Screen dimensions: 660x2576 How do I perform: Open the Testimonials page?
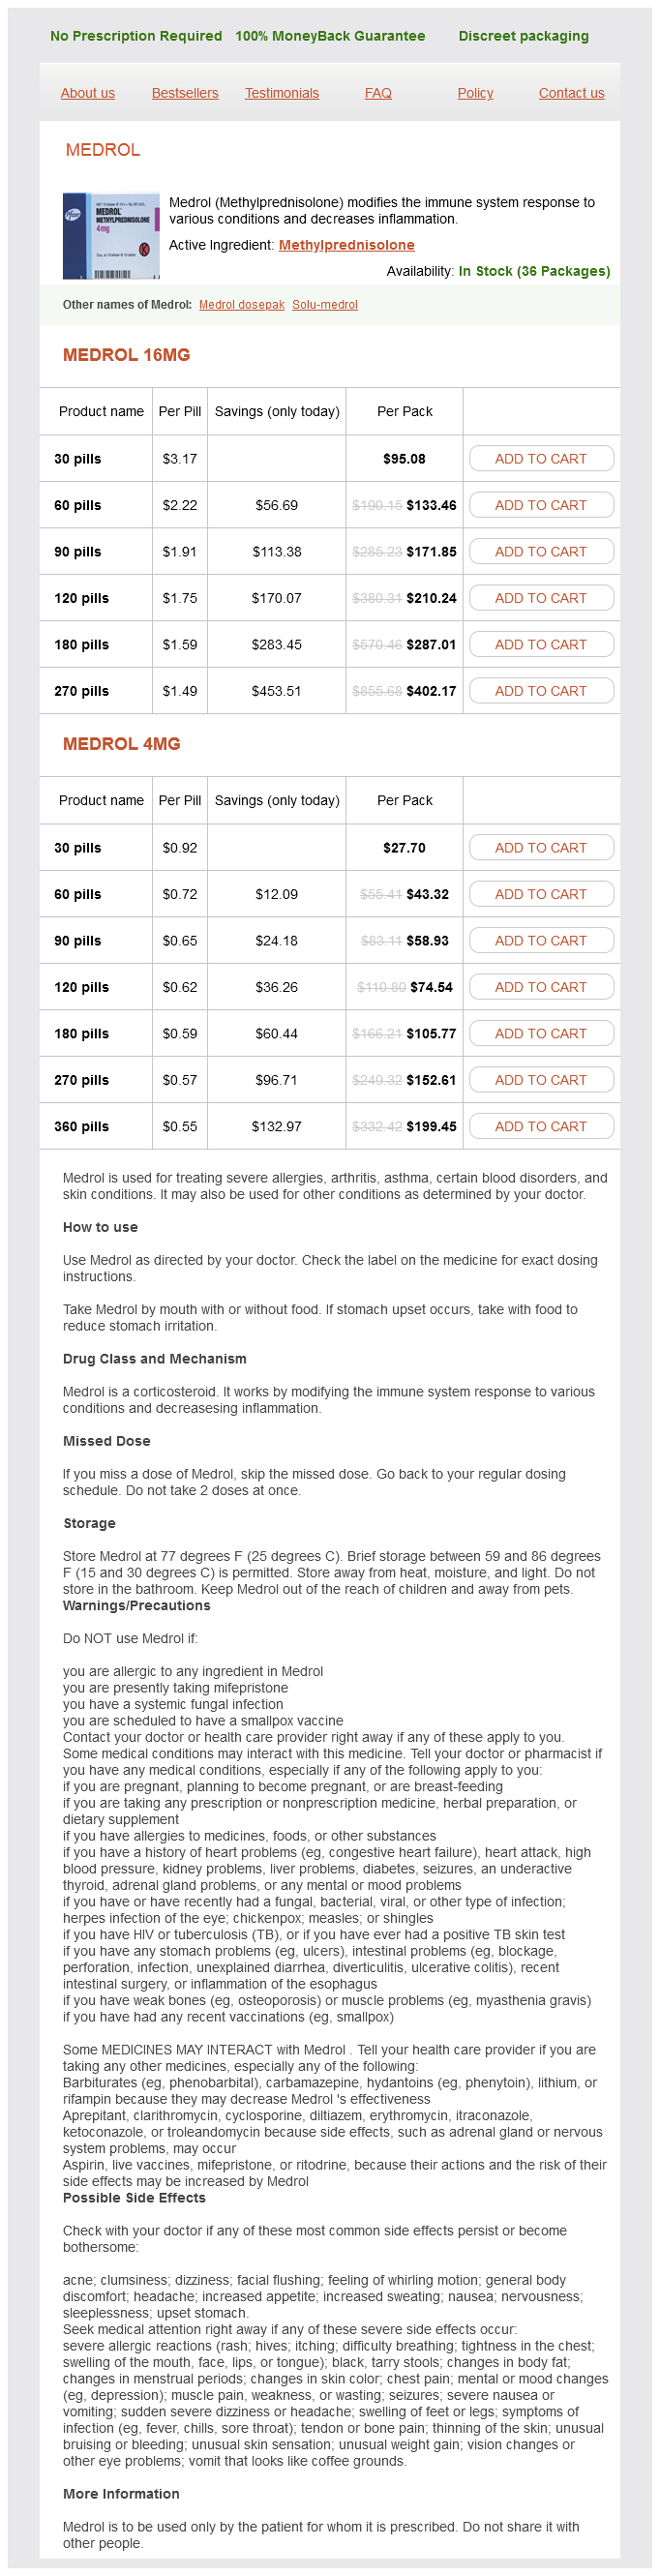click(x=282, y=93)
